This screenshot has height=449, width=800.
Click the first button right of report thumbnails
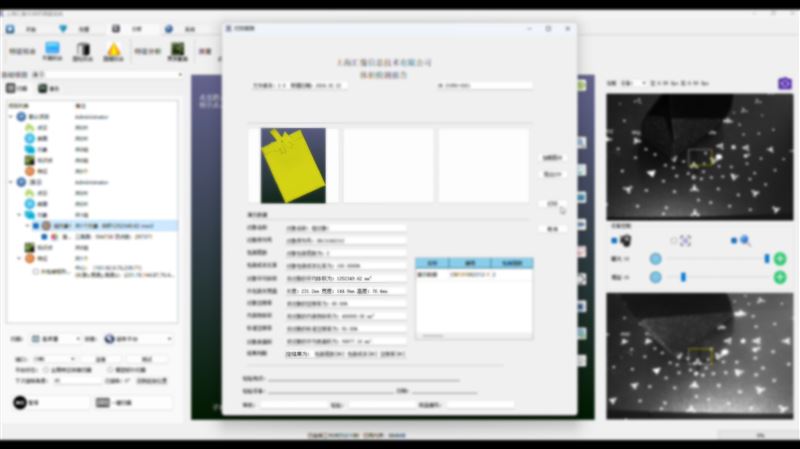click(552, 157)
